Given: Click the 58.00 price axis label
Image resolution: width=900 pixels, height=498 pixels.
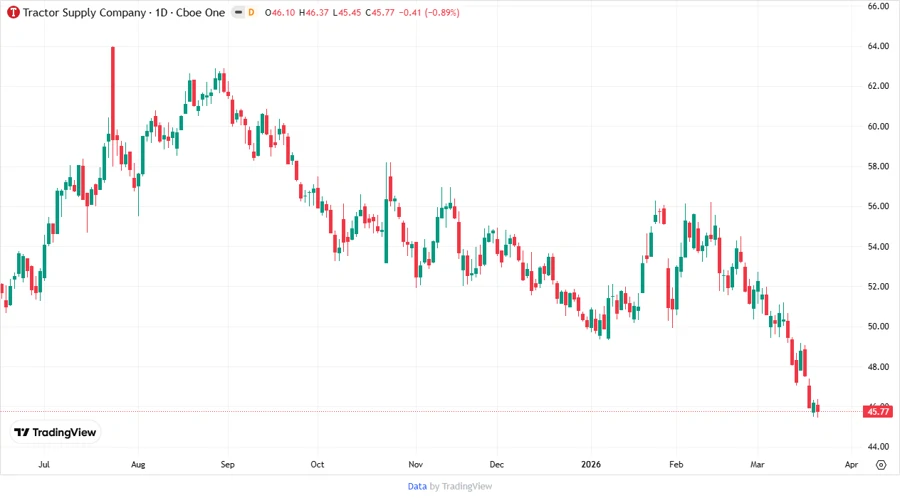Looking at the screenshot, I should [x=878, y=166].
